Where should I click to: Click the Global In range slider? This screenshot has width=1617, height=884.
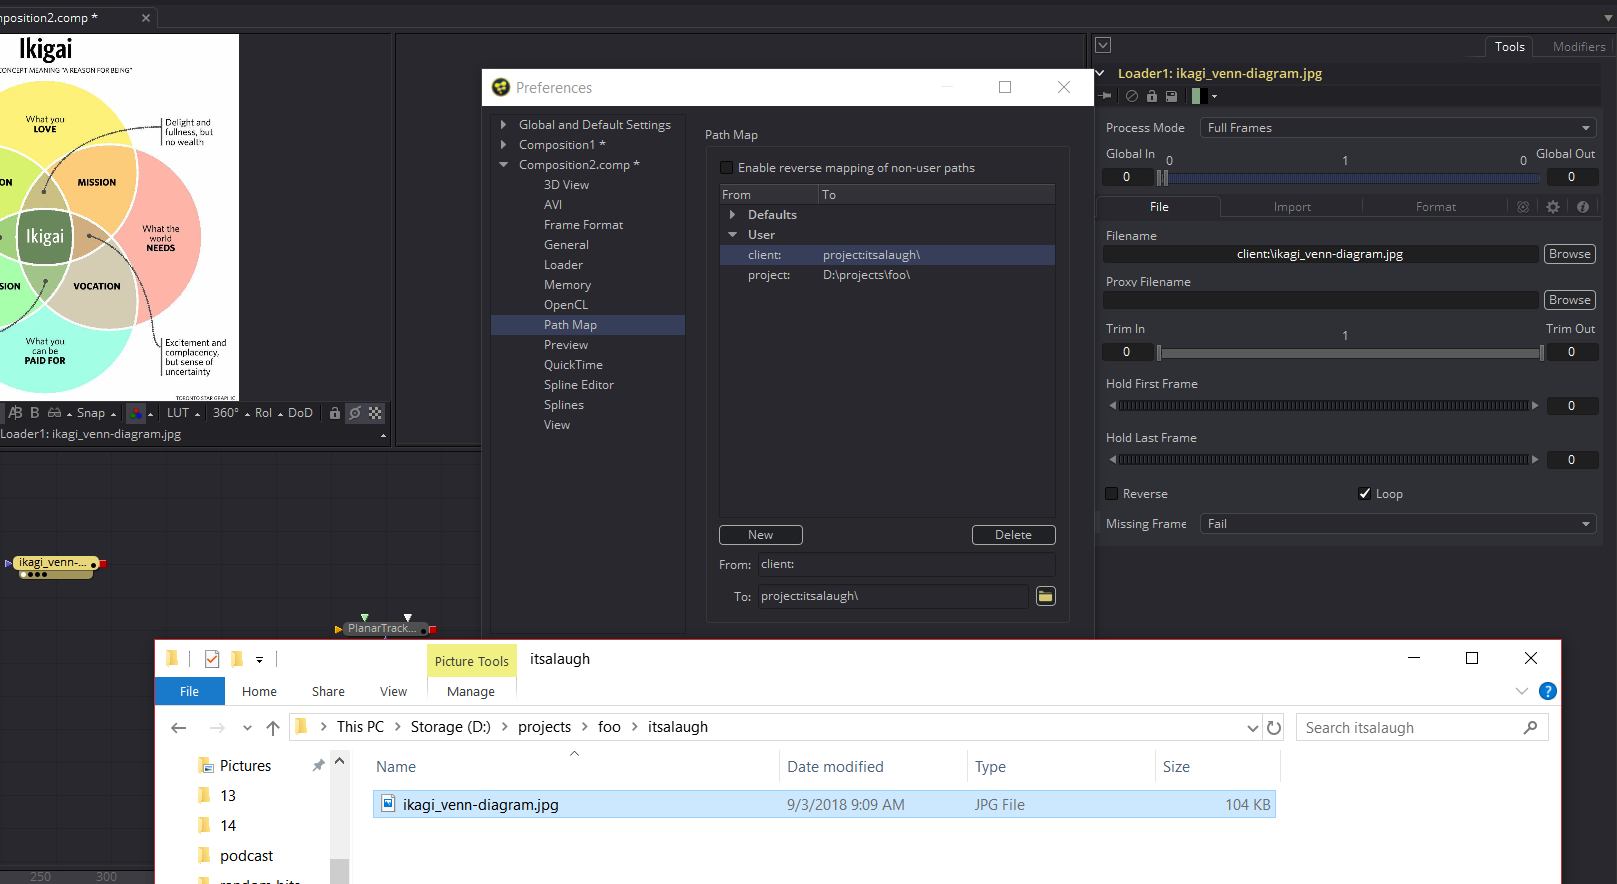(1348, 178)
